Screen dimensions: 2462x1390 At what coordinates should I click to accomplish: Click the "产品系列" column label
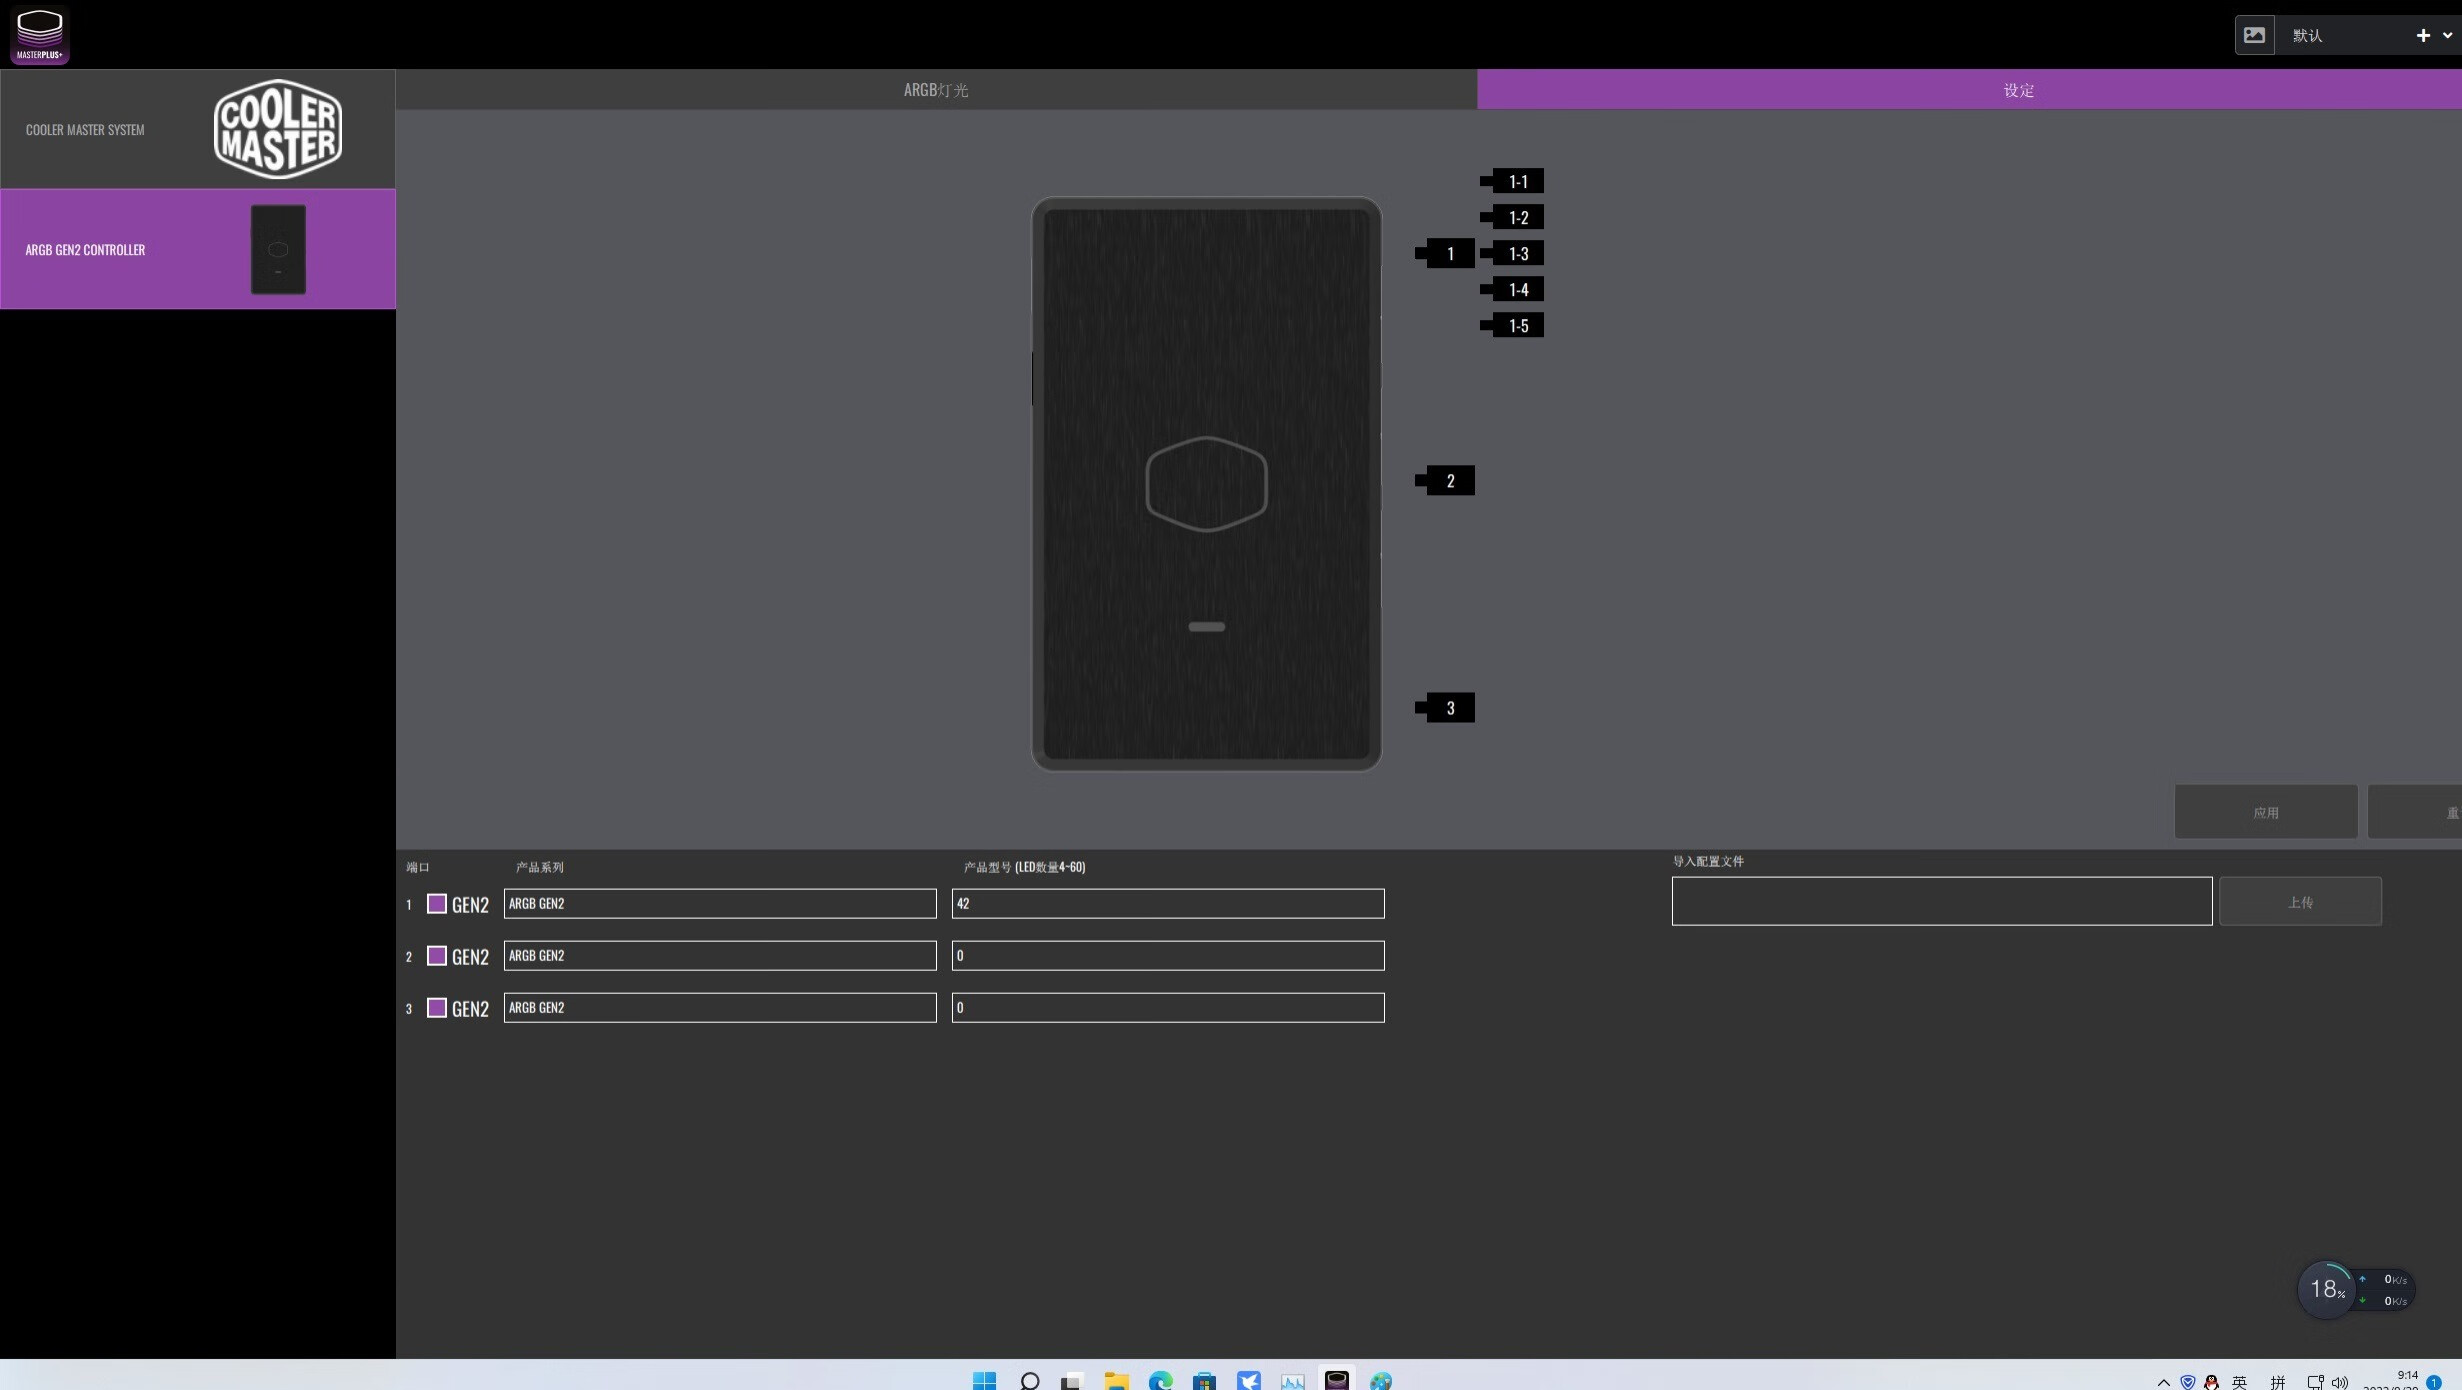(540, 867)
